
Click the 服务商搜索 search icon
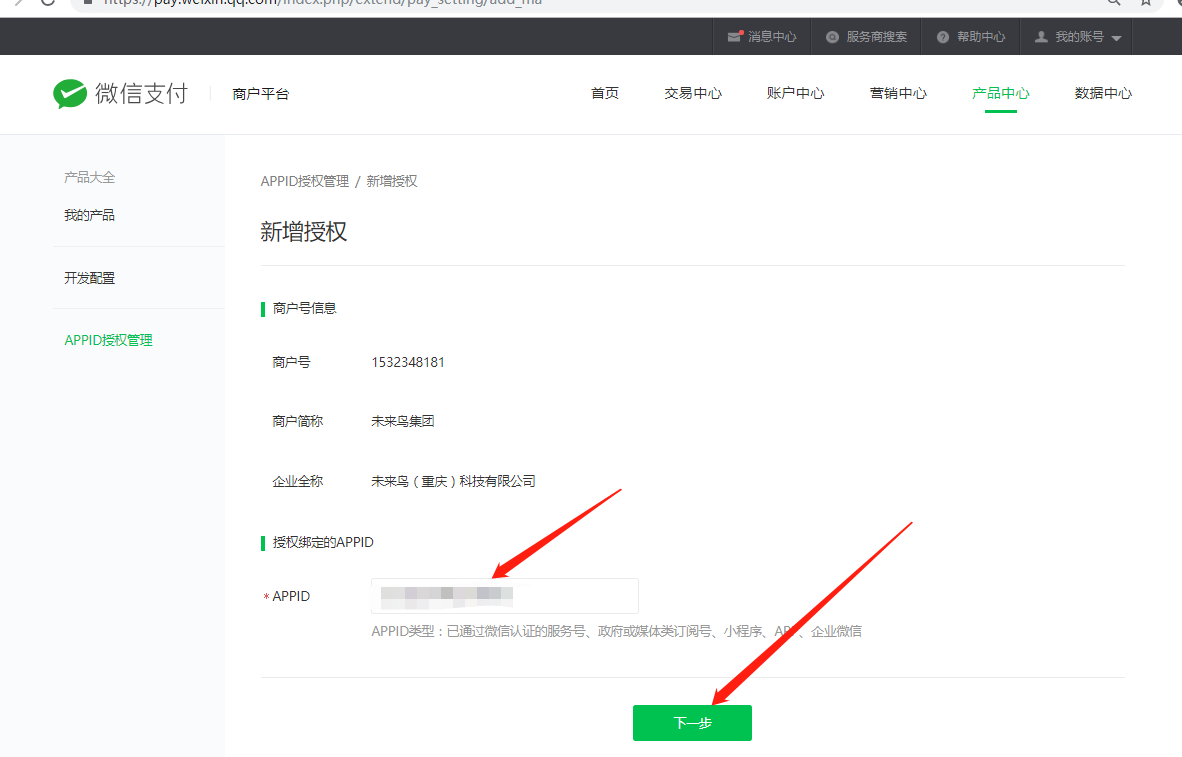point(832,37)
